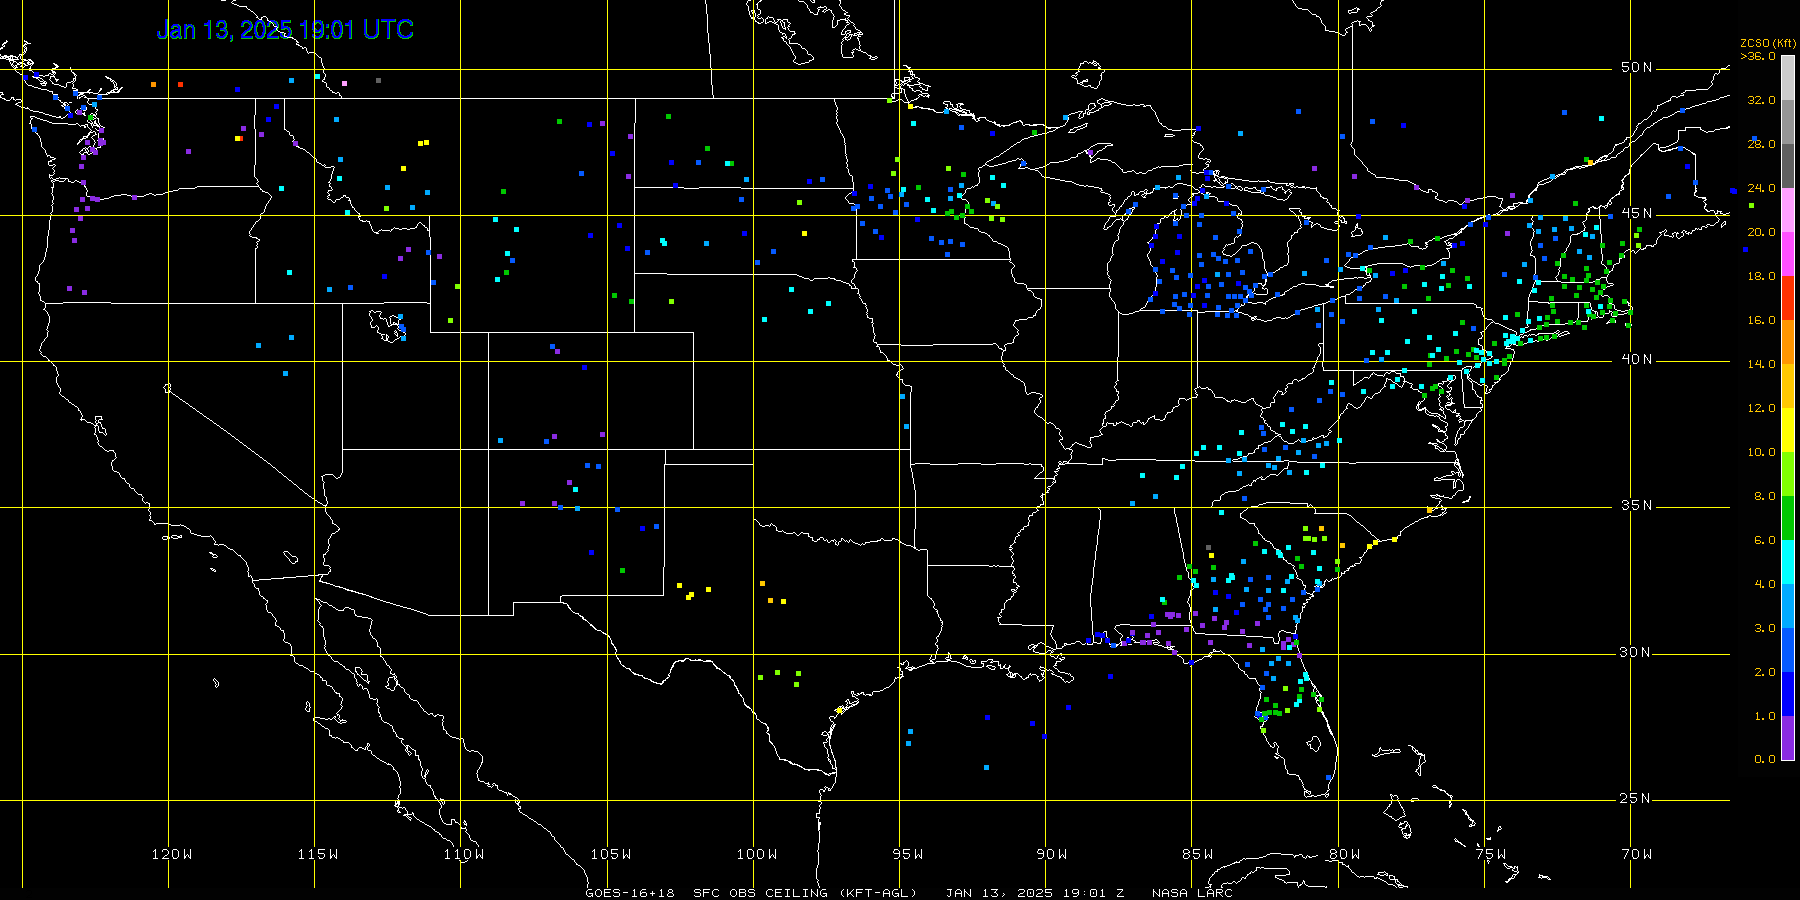Select the '24.0' legend value
Image resolution: width=1800 pixels, height=900 pixels.
[1761, 188]
